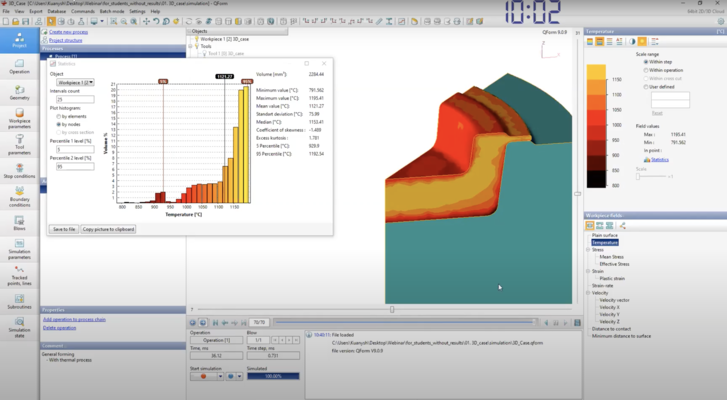Open the Project structure link

tap(65, 40)
